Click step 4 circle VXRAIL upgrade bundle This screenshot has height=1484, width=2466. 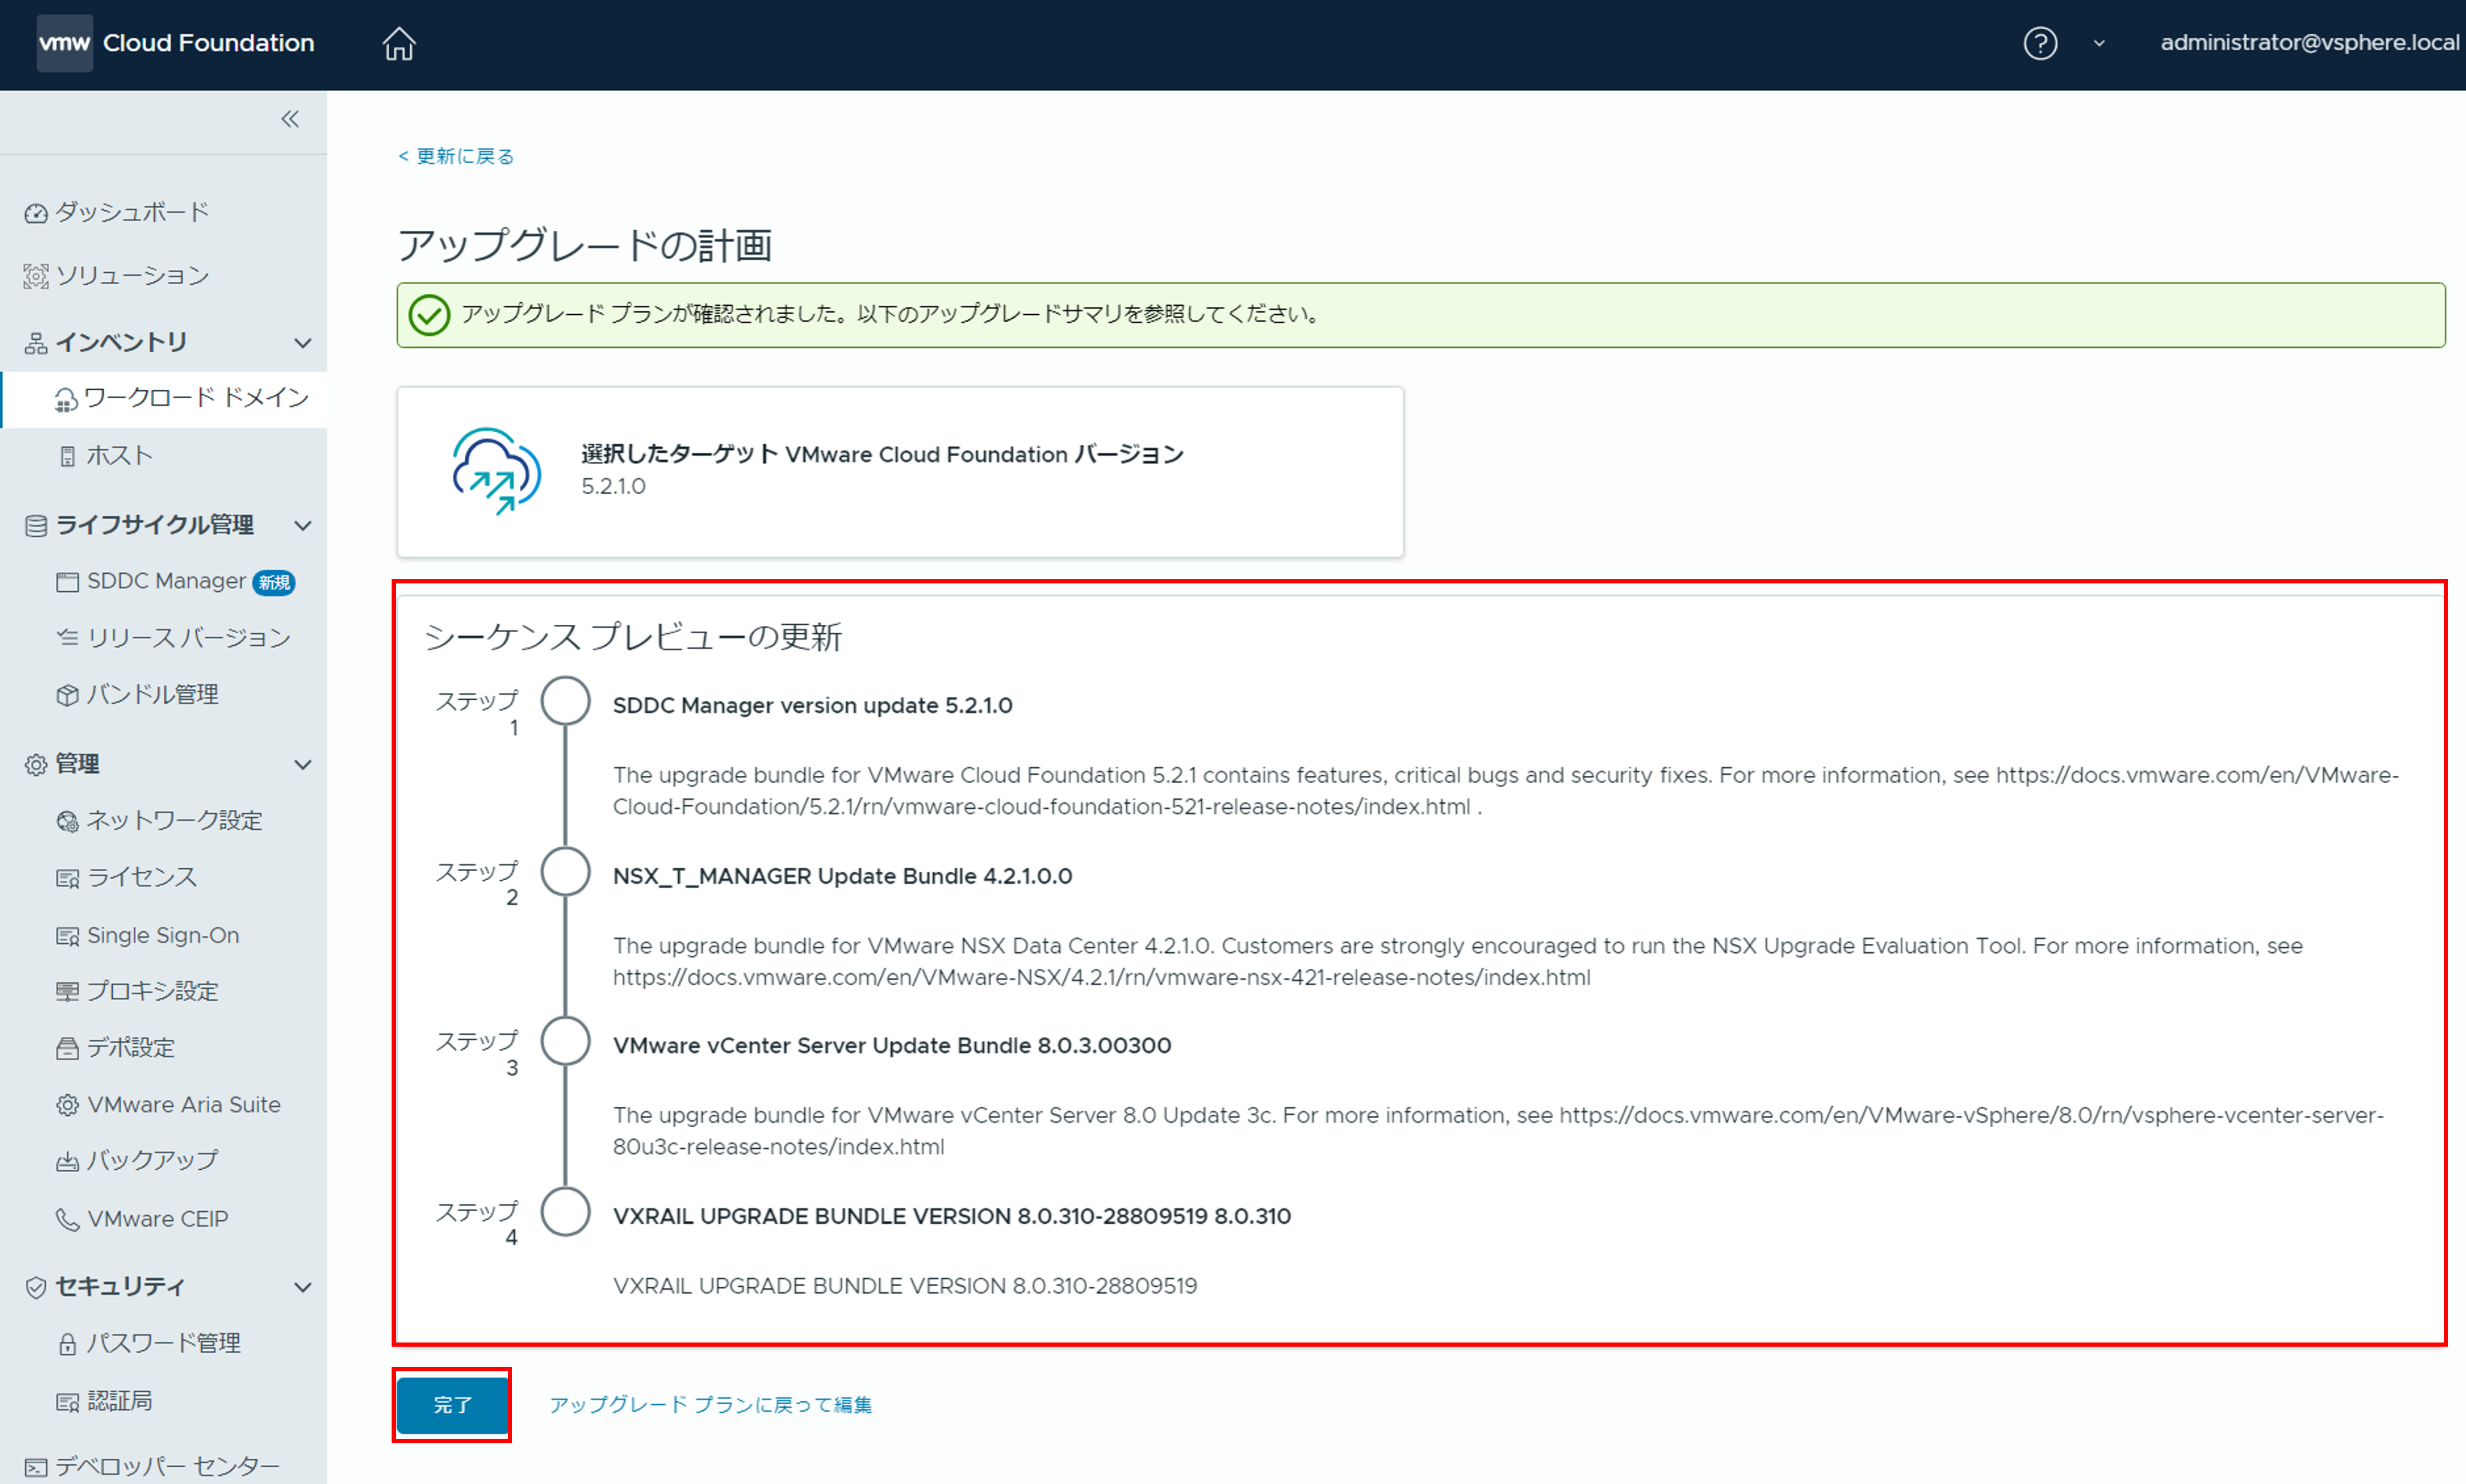point(566,1212)
